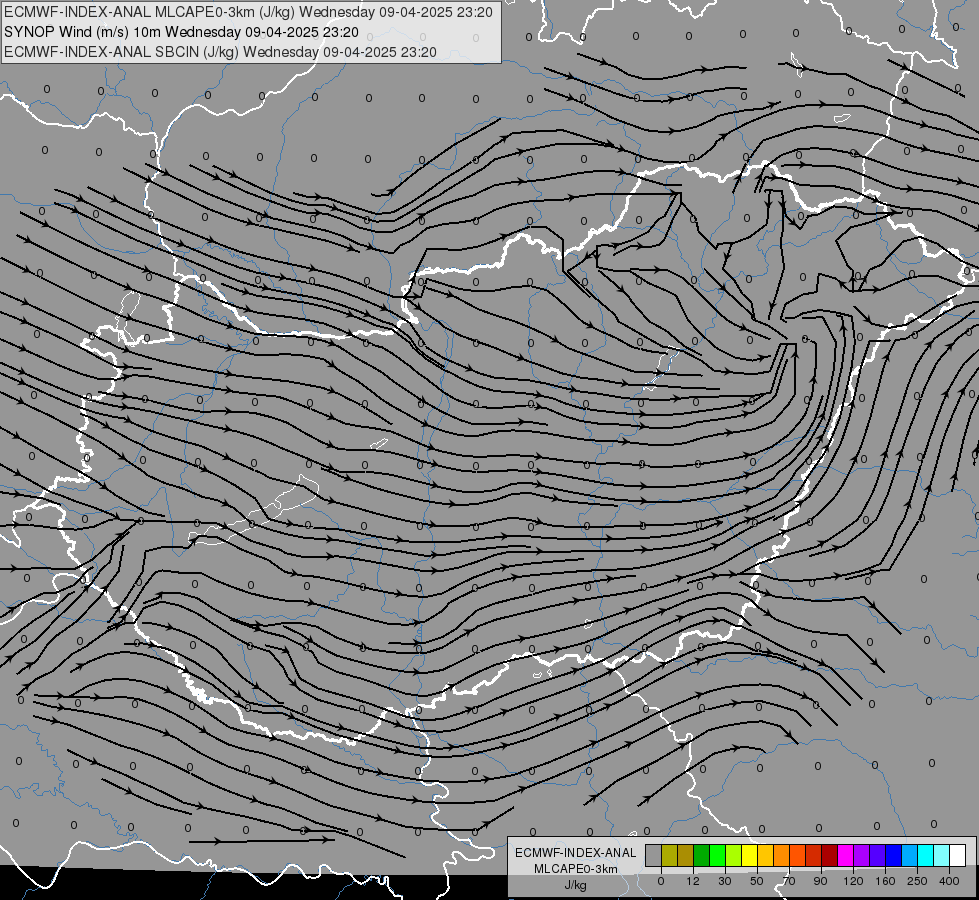Click the legend value 30 label

click(x=725, y=881)
